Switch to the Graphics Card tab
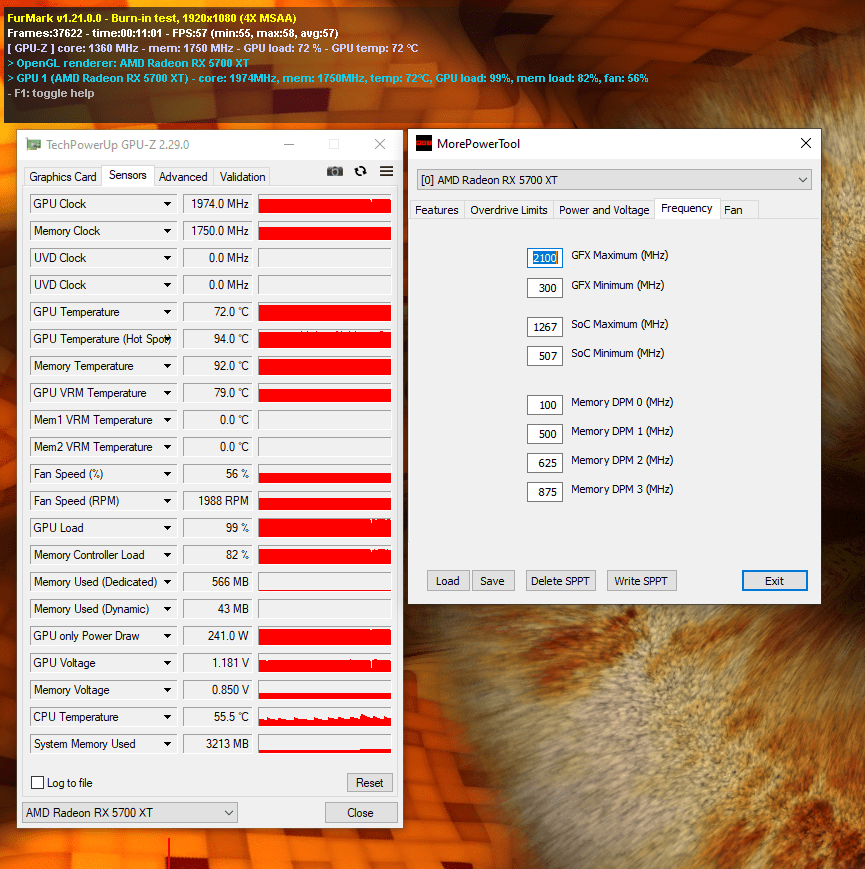This screenshot has width=865, height=869. pos(63,177)
